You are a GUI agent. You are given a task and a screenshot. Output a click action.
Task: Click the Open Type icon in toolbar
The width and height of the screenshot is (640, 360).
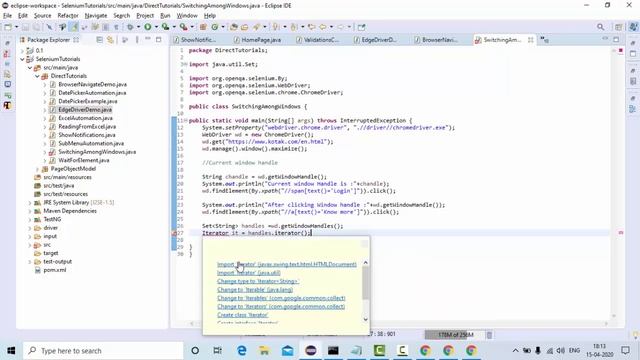click(x=234, y=27)
